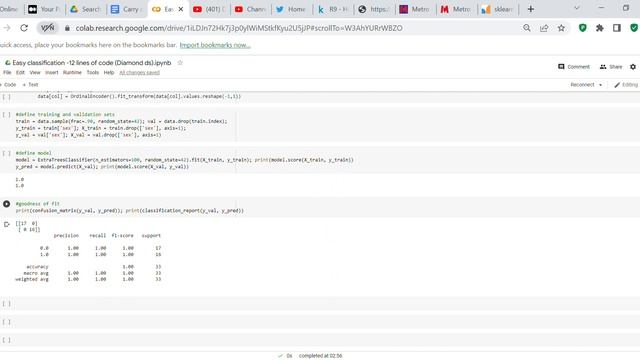Screen dimensions: 640x360
Task: Open the Insert menu
Action: [x=52, y=72]
